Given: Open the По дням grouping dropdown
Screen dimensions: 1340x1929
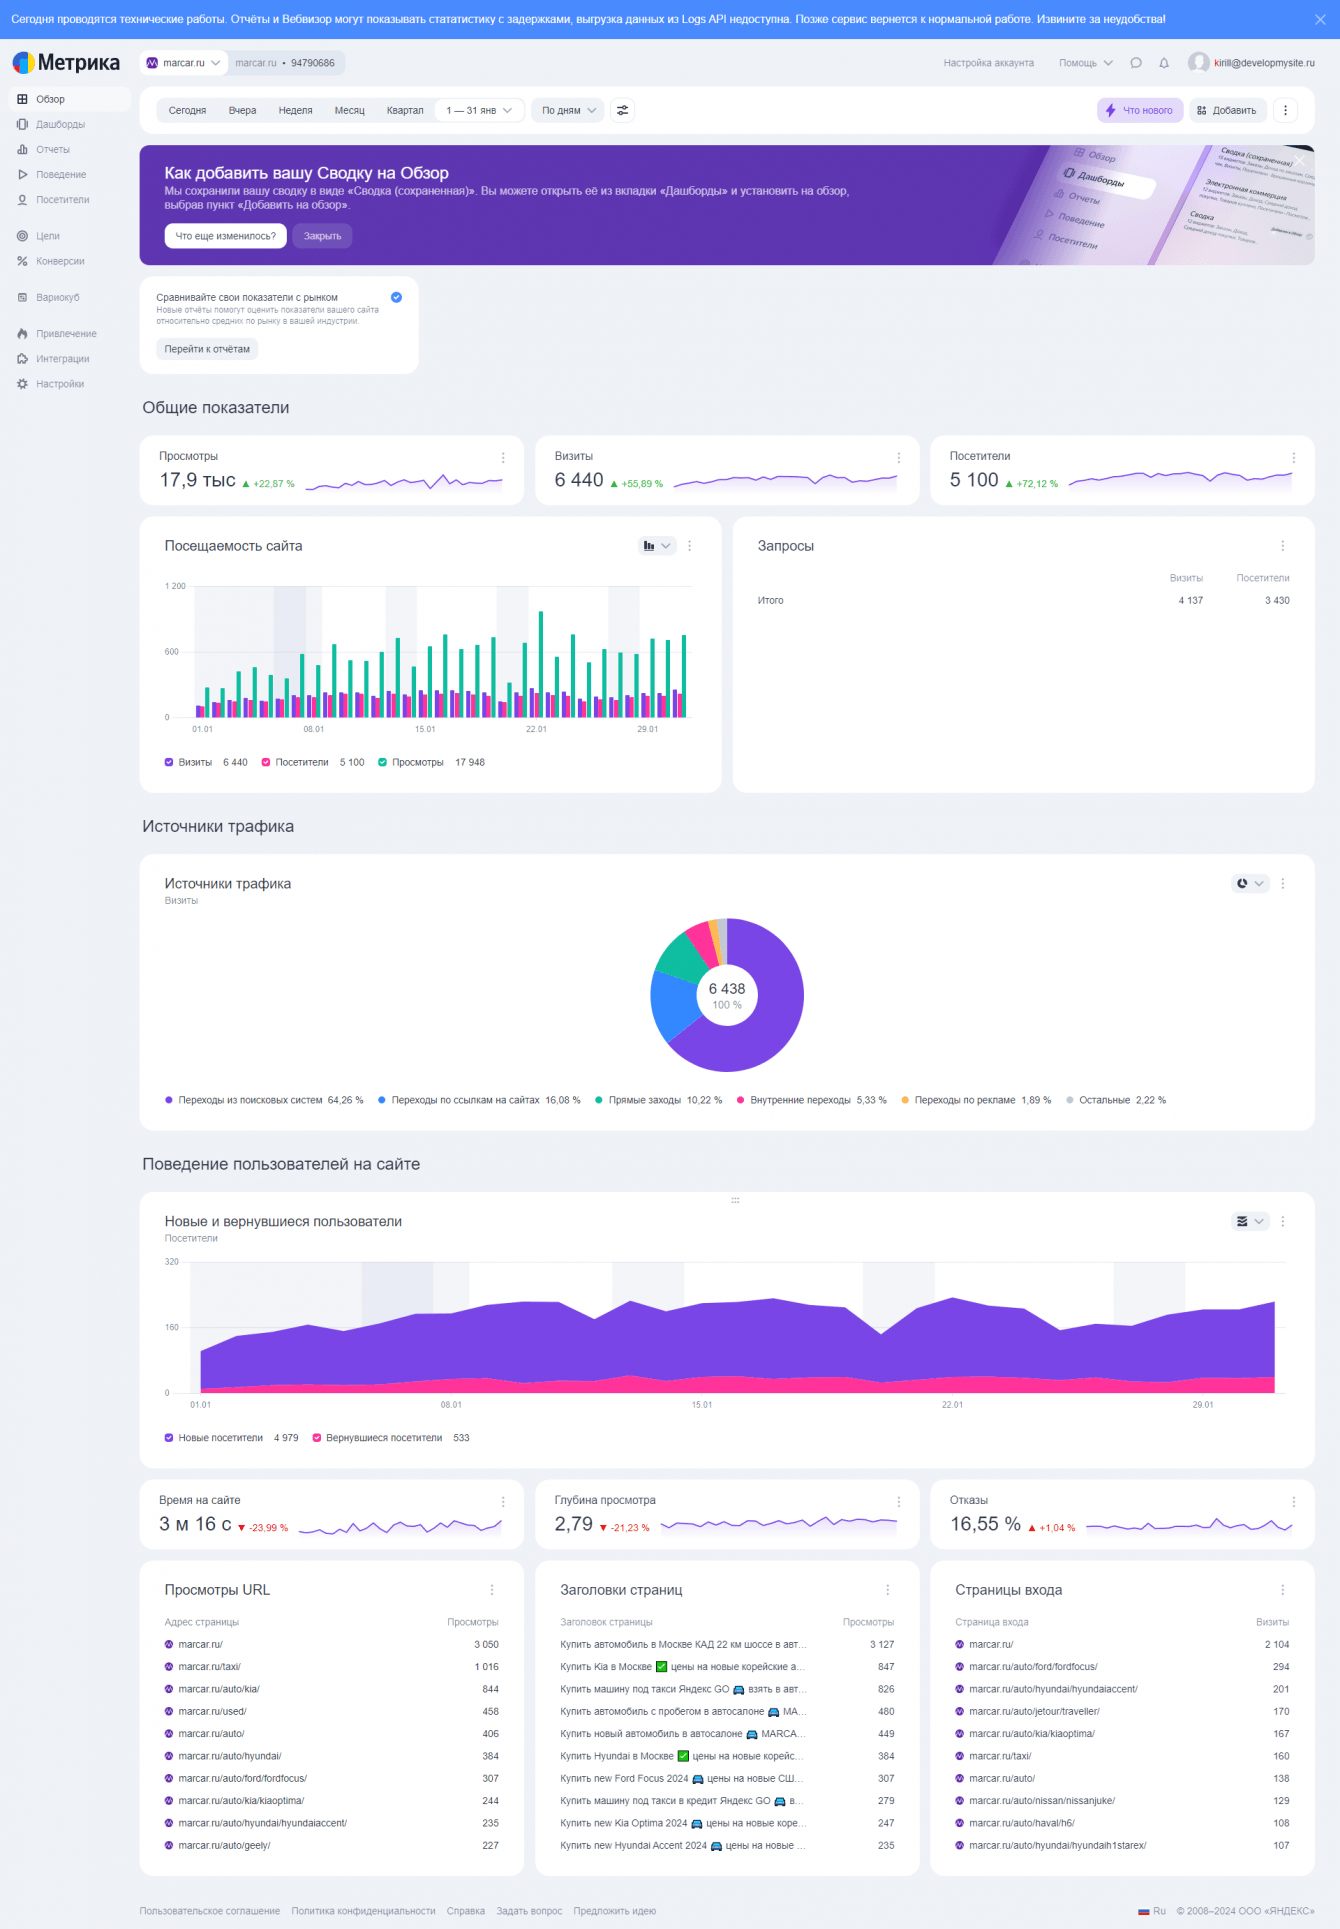Looking at the screenshot, I should point(568,111).
